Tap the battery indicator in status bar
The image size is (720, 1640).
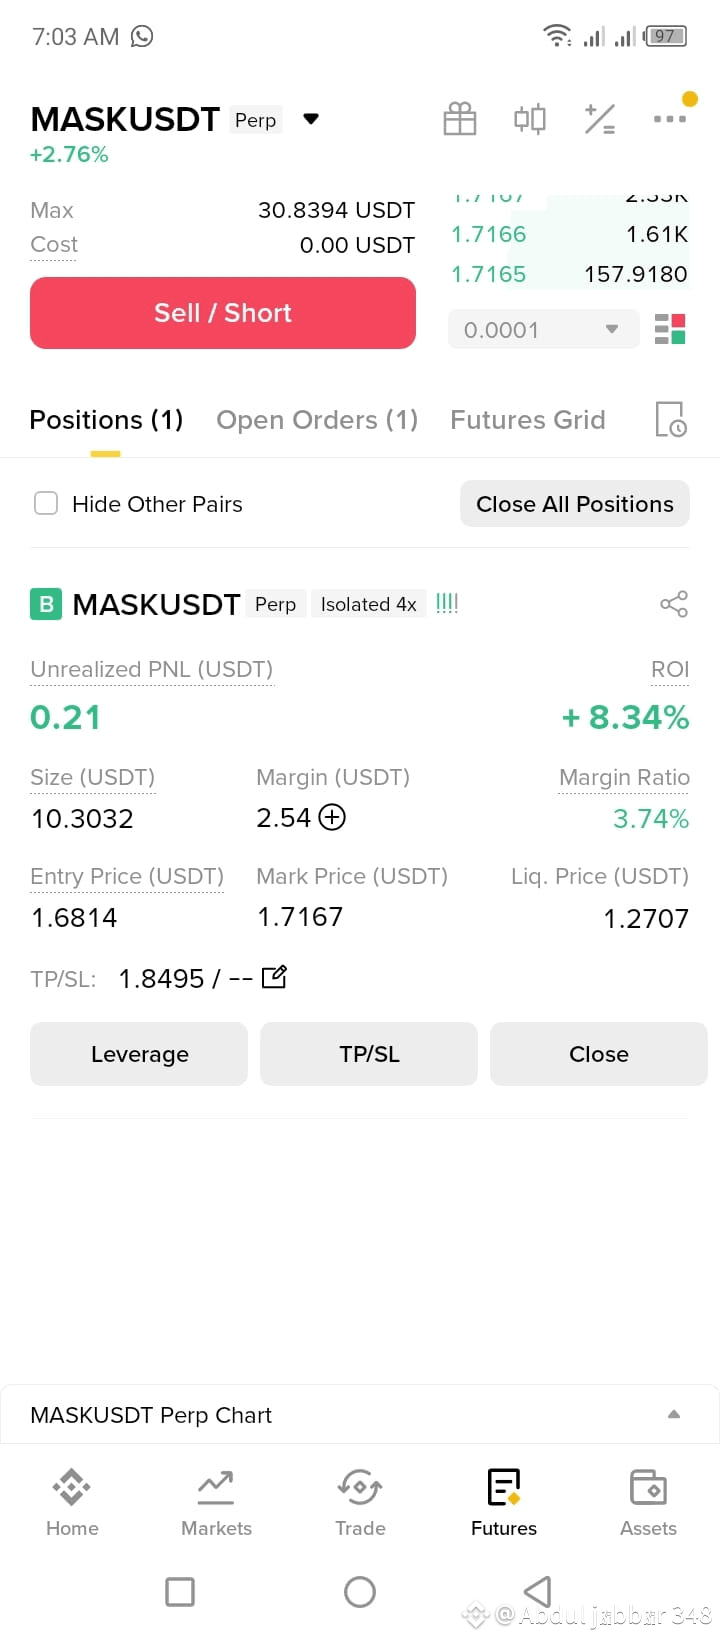(x=665, y=37)
